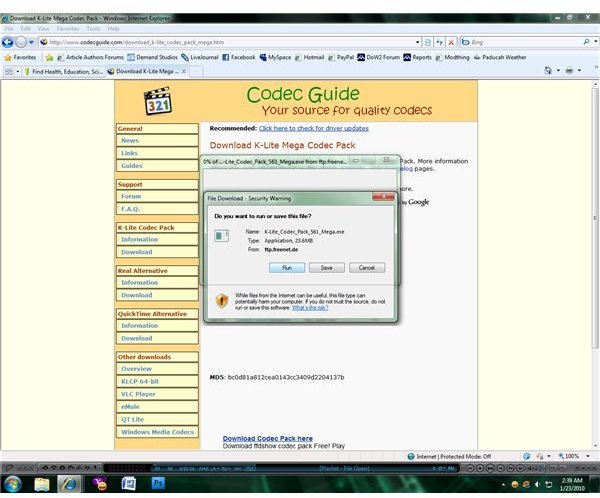The image size is (600, 498).
Task: Open the Help menu
Action: (113, 29)
